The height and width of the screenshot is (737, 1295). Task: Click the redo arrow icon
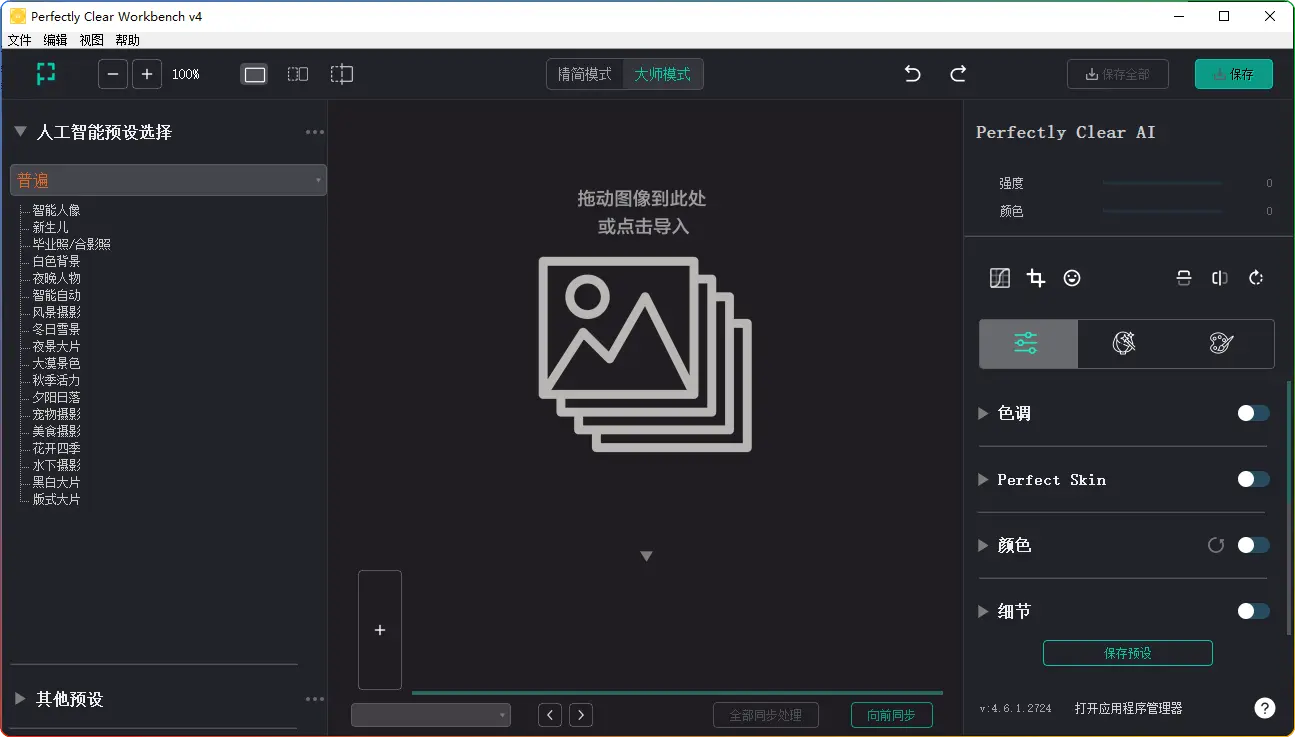[x=958, y=74]
